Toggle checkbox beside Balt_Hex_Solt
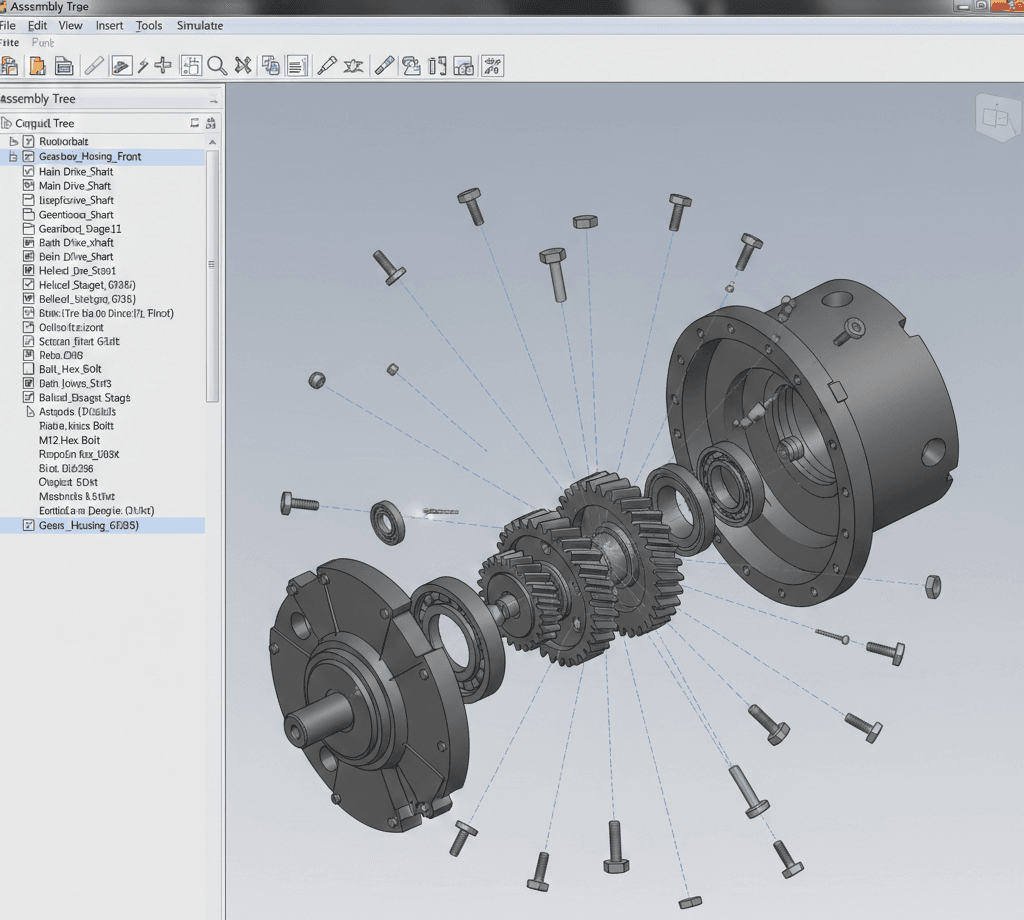 (28, 370)
